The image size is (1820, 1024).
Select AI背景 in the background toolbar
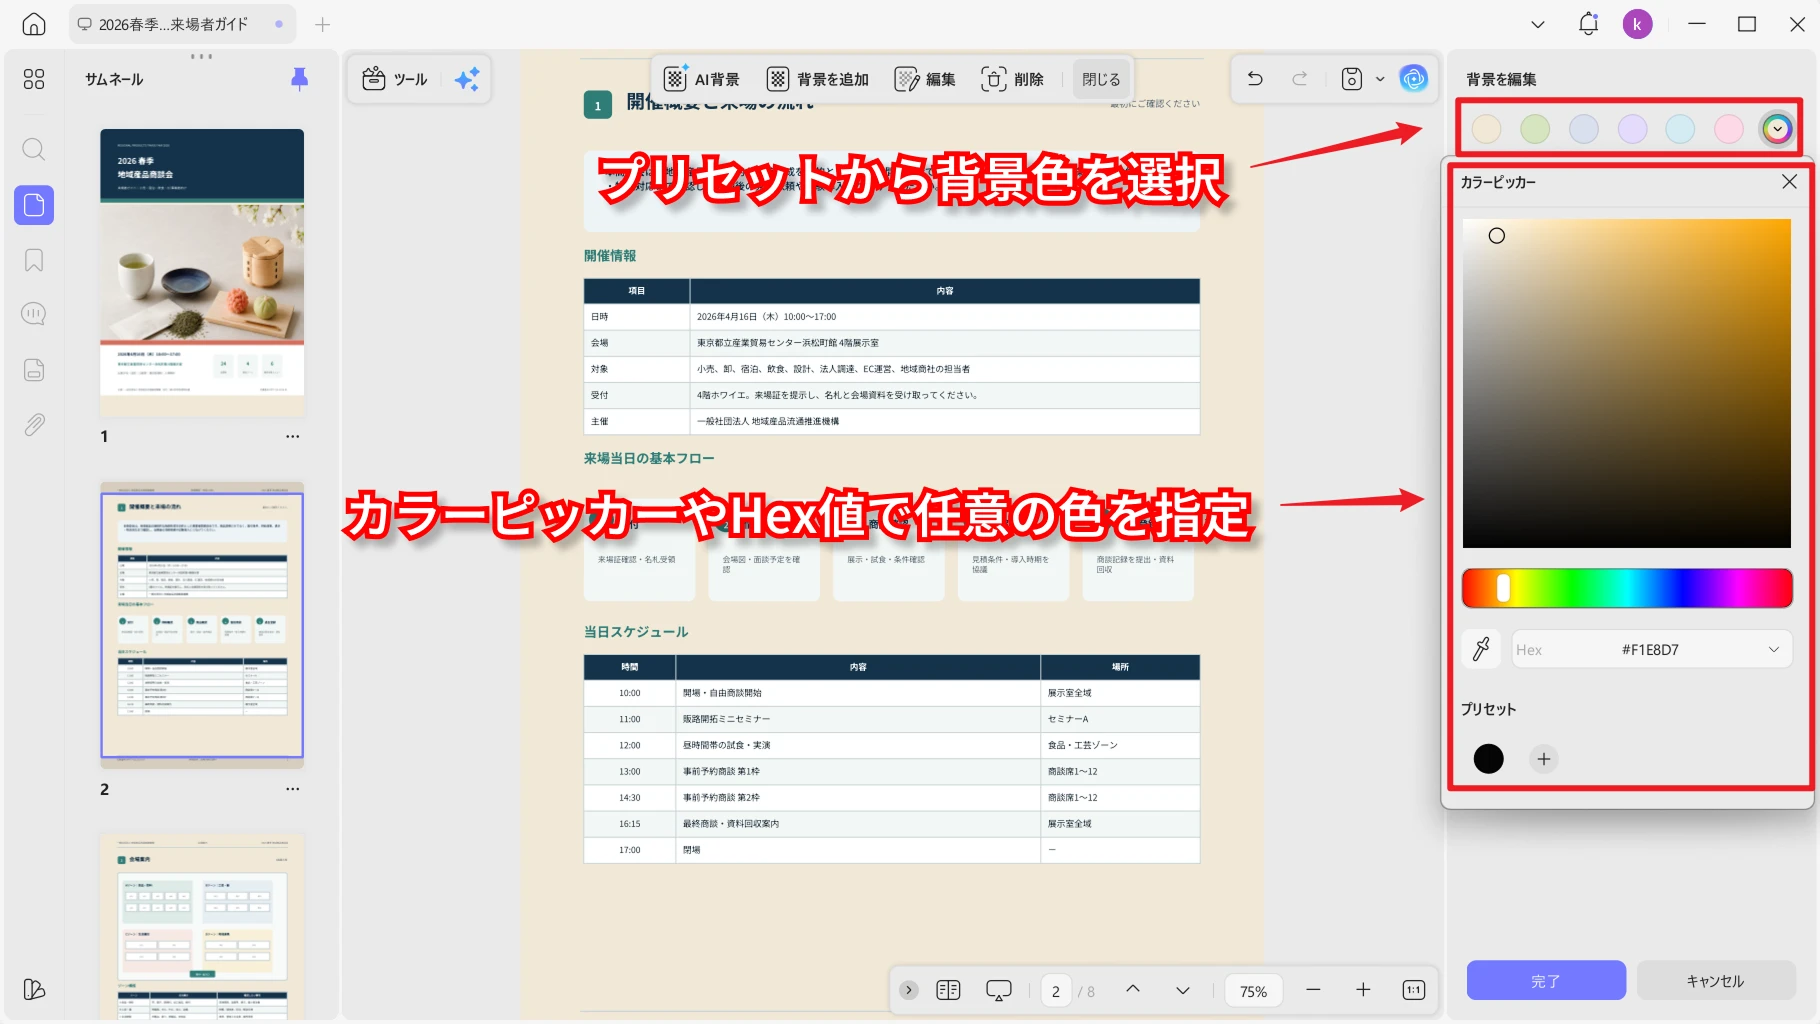point(702,79)
